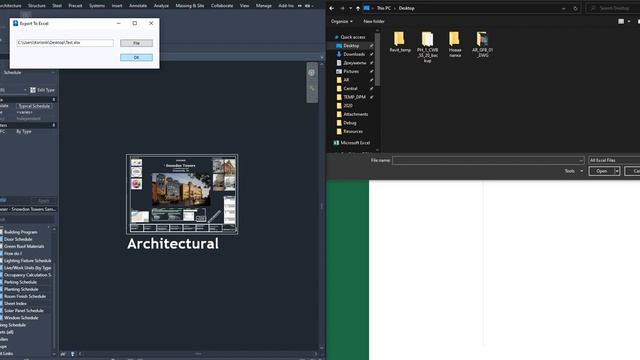Select Attachments folder in navigation pane

point(356,114)
